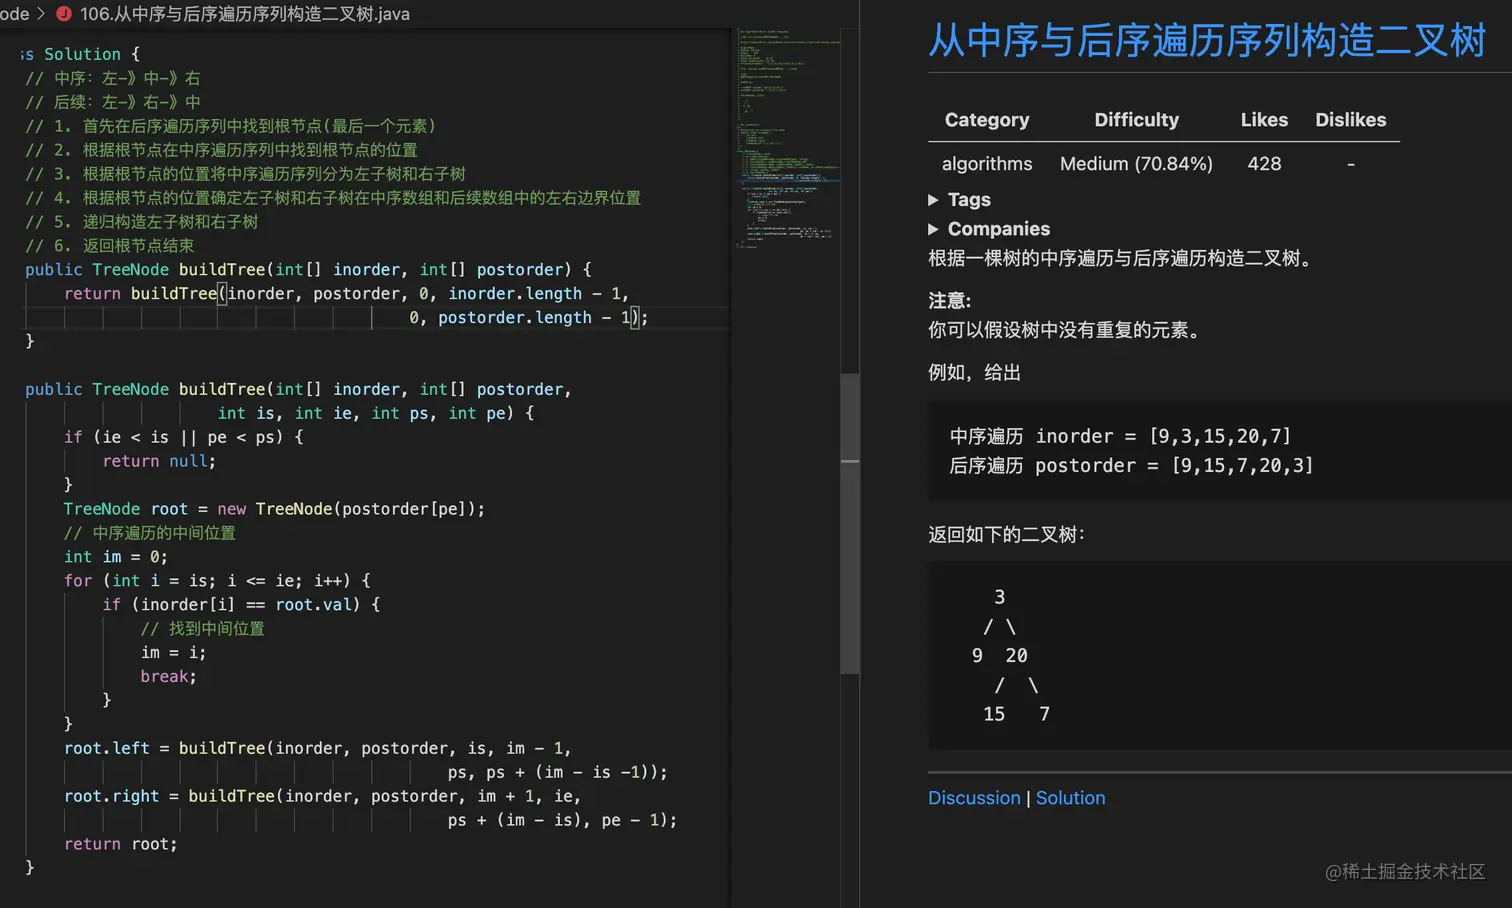Click the 'if (inorder[i] == root.val)' line
The height and width of the screenshot is (908, 1512).
pyautogui.click(x=241, y=605)
